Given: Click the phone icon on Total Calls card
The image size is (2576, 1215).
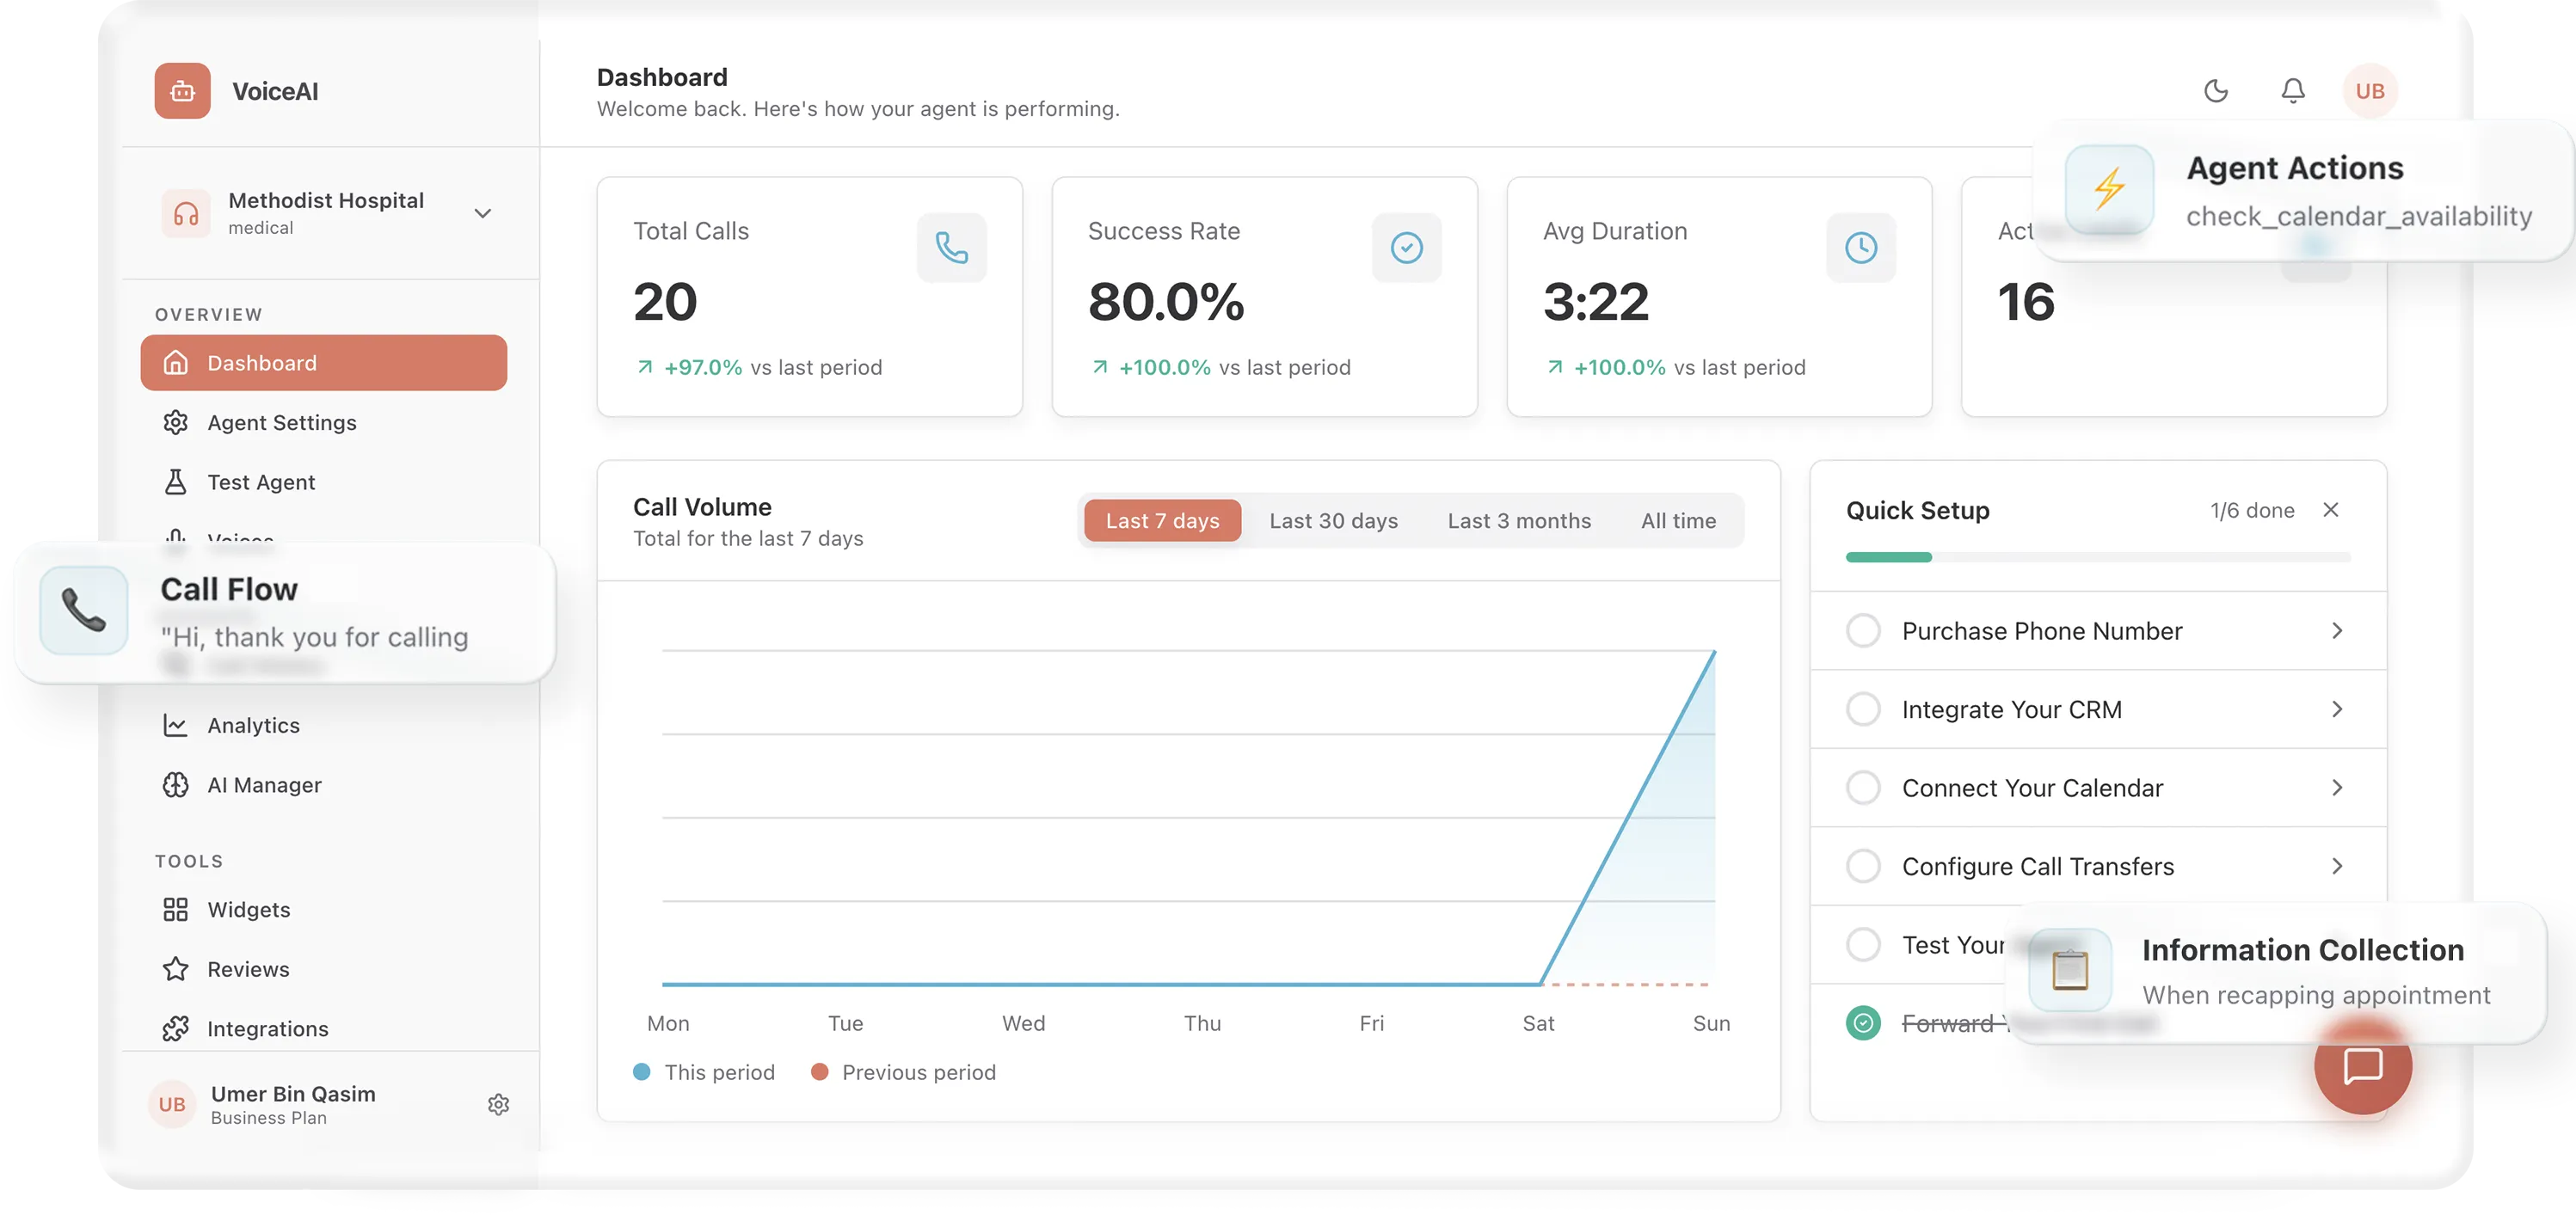Looking at the screenshot, I should coord(952,247).
